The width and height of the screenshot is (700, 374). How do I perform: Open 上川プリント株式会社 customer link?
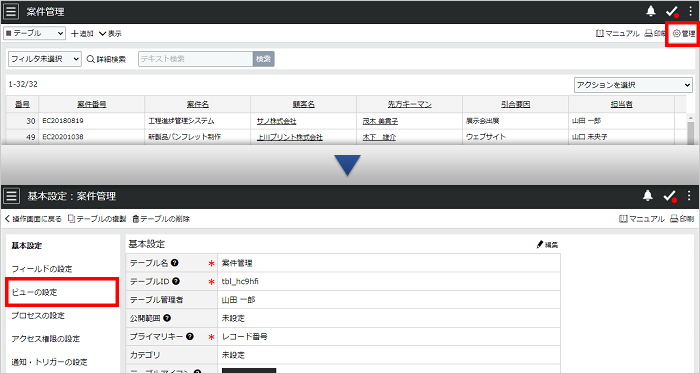290,137
